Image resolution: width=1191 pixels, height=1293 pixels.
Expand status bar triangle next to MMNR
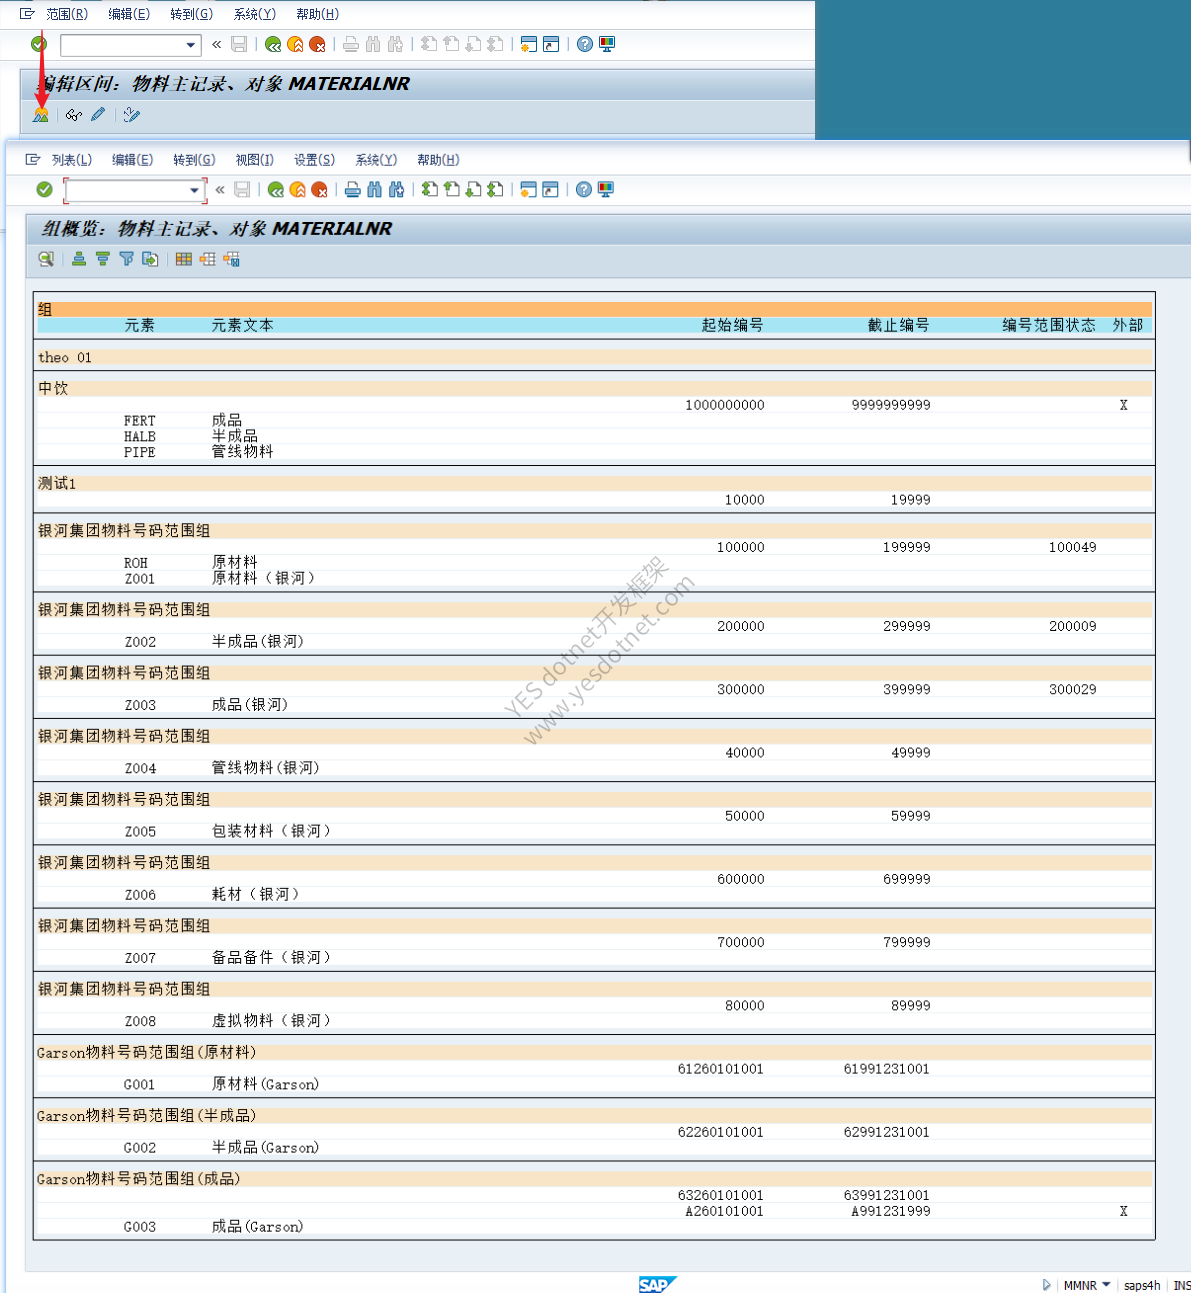(1047, 1285)
